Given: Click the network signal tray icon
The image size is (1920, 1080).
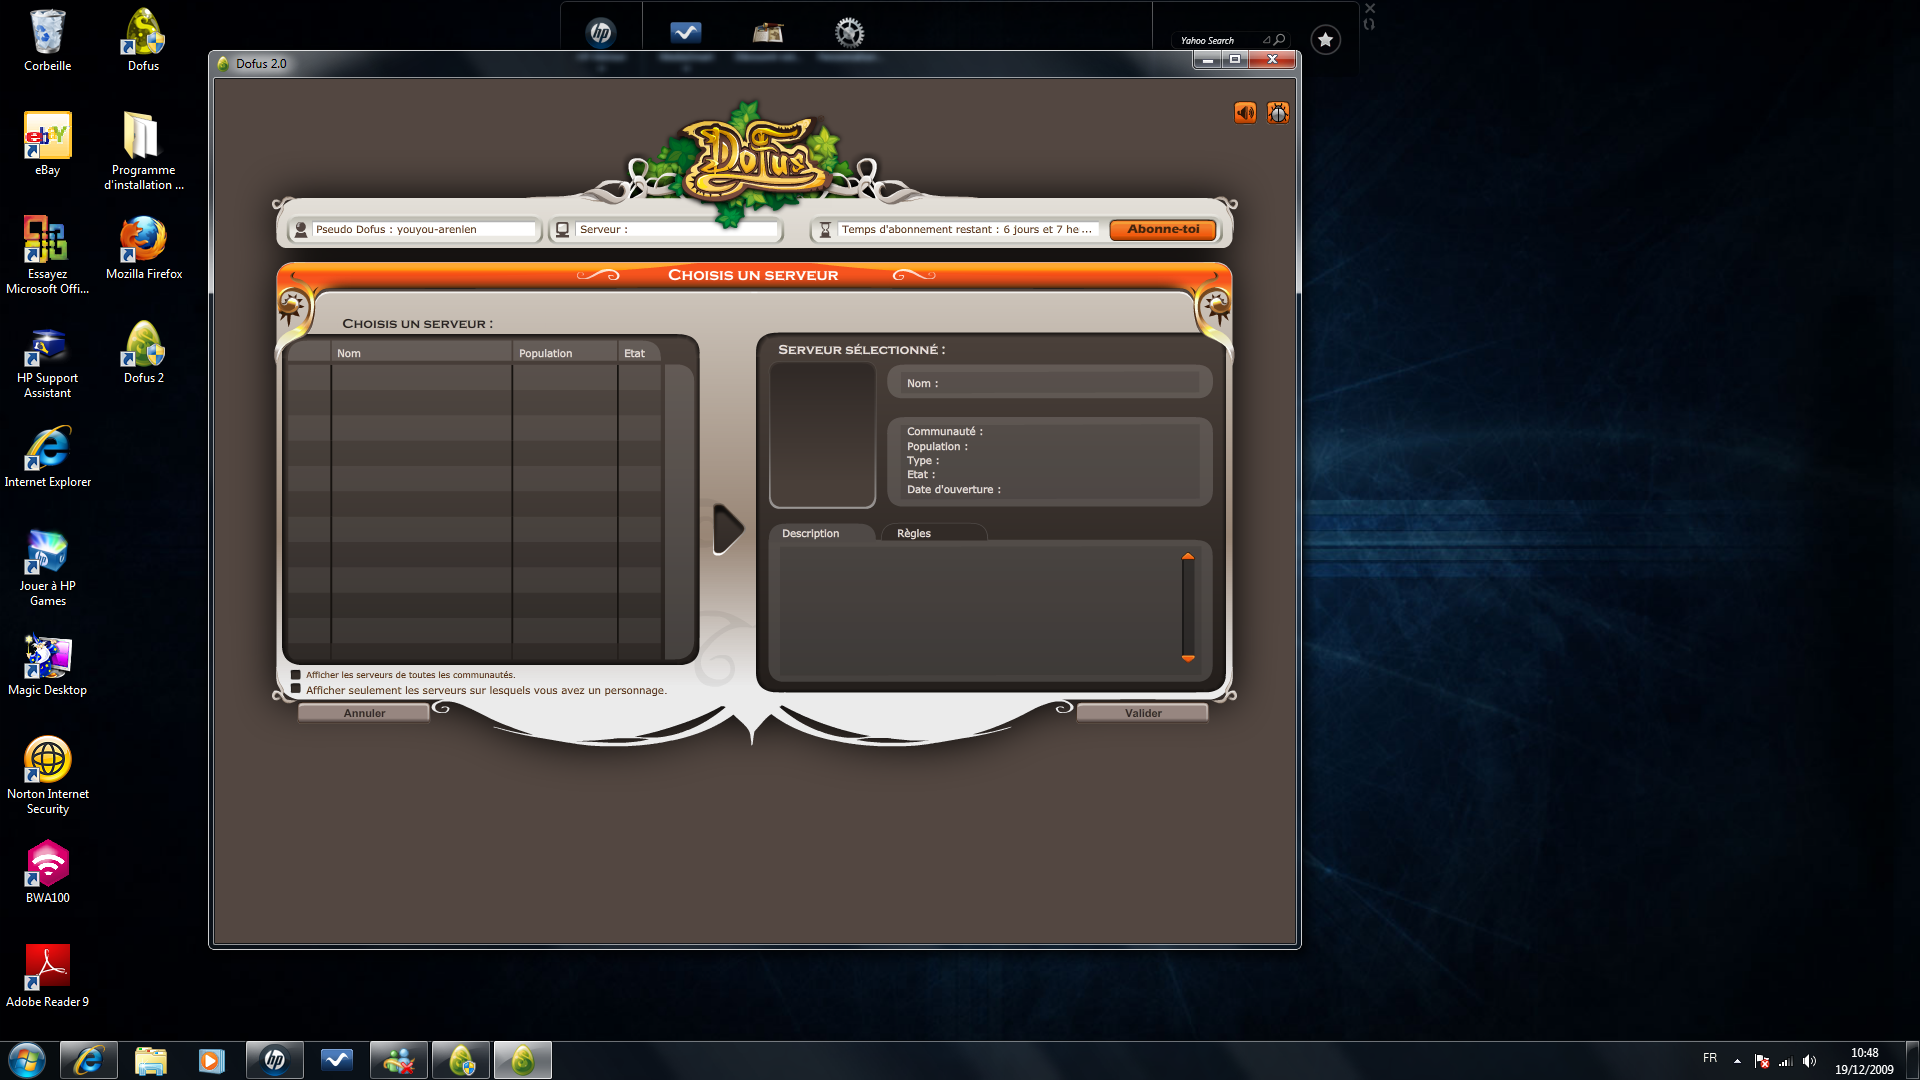Looking at the screenshot, I should click(1786, 1061).
